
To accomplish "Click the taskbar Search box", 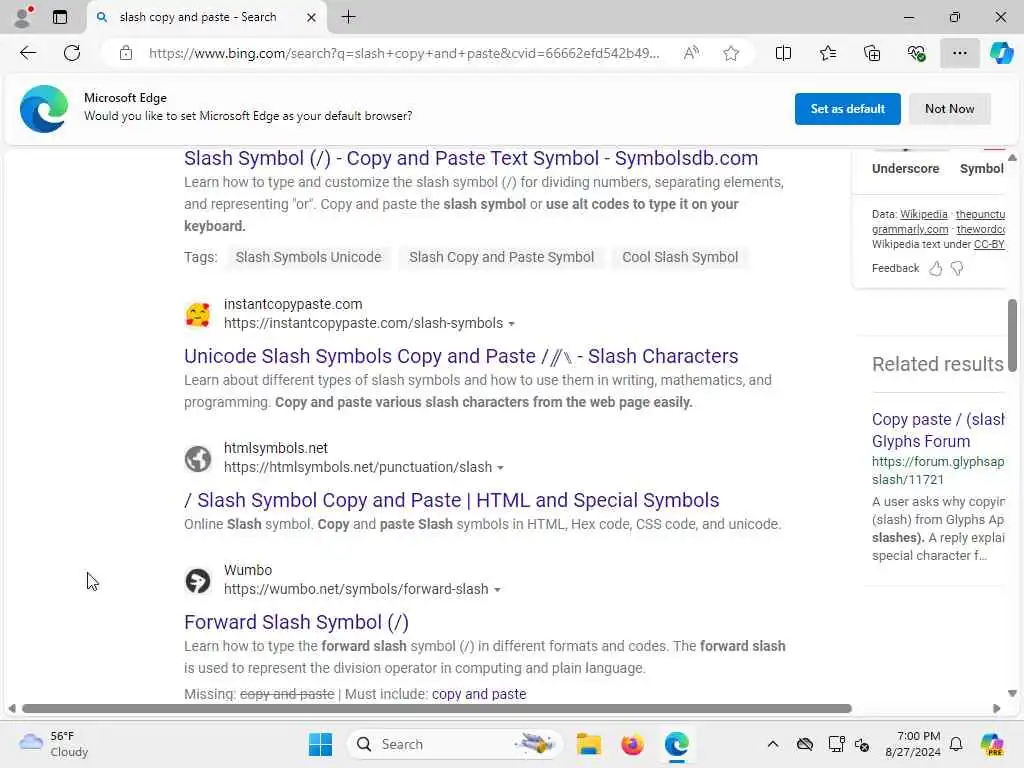I will 455,744.
